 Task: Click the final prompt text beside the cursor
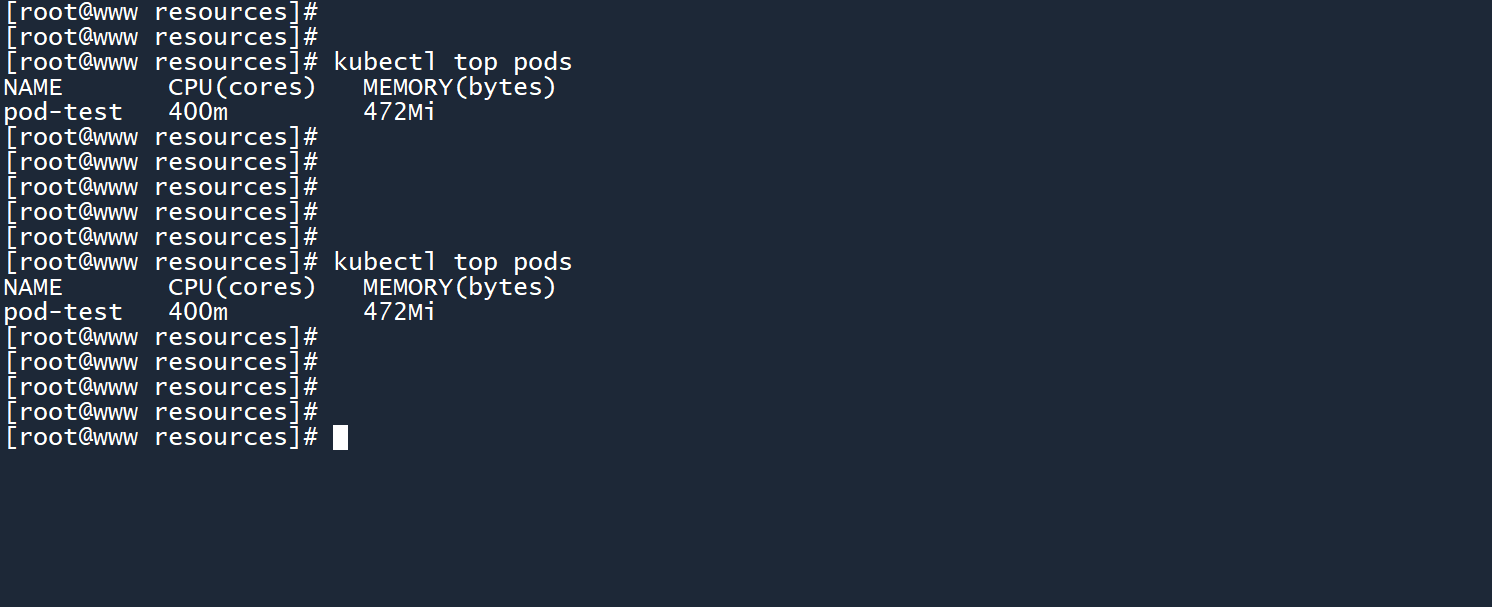click(x=161, y=437)
